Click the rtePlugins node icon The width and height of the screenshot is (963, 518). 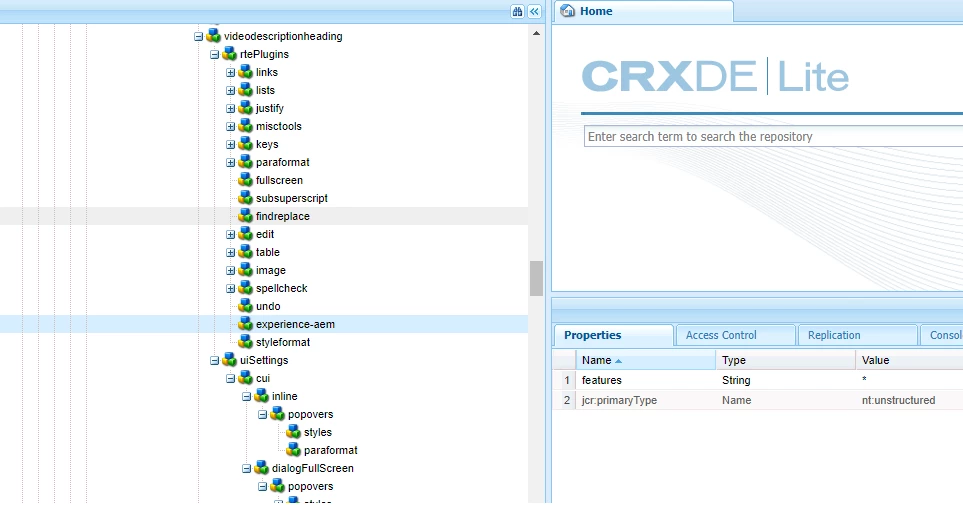coord(230,54)
